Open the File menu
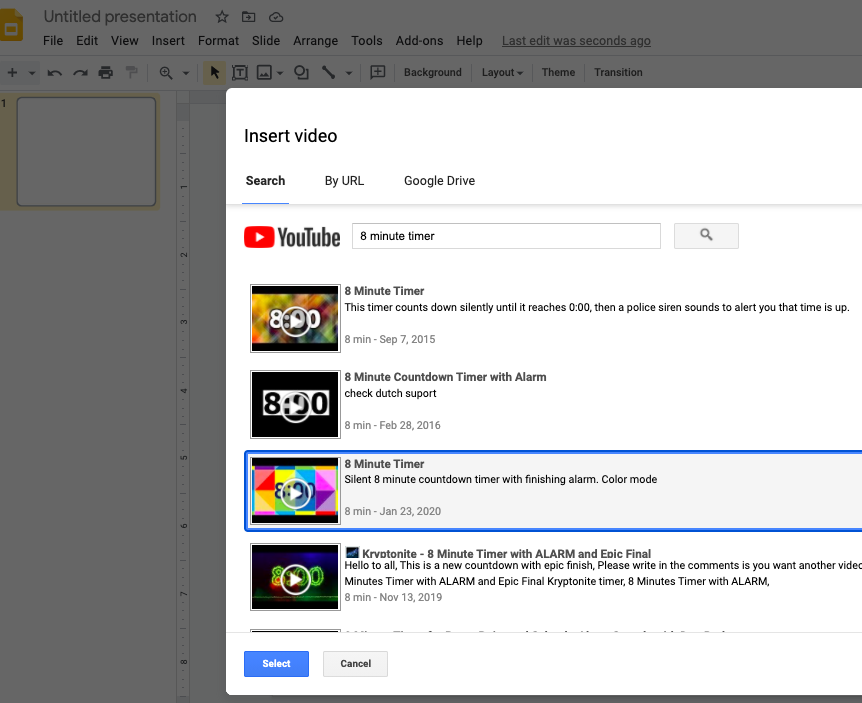 coord(53,41)
